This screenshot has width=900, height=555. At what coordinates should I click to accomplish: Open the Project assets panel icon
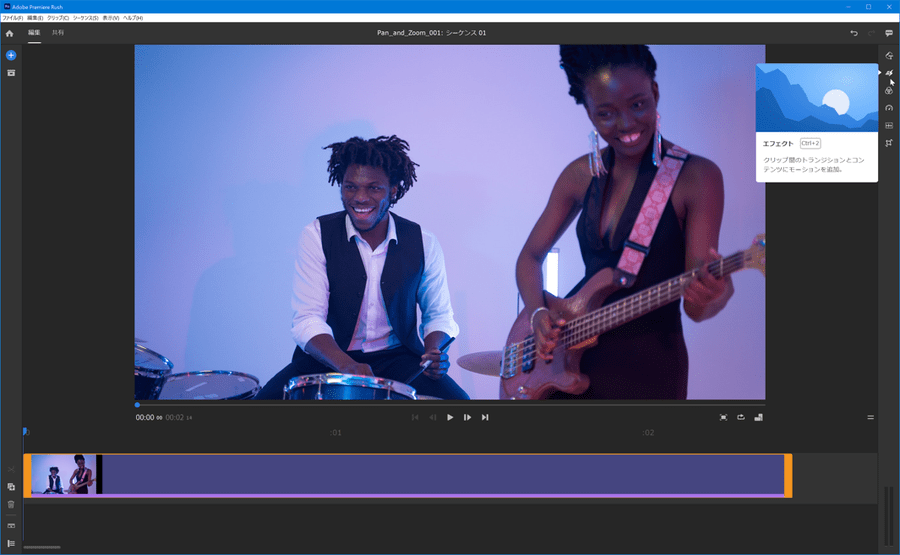tap(11, 73)
